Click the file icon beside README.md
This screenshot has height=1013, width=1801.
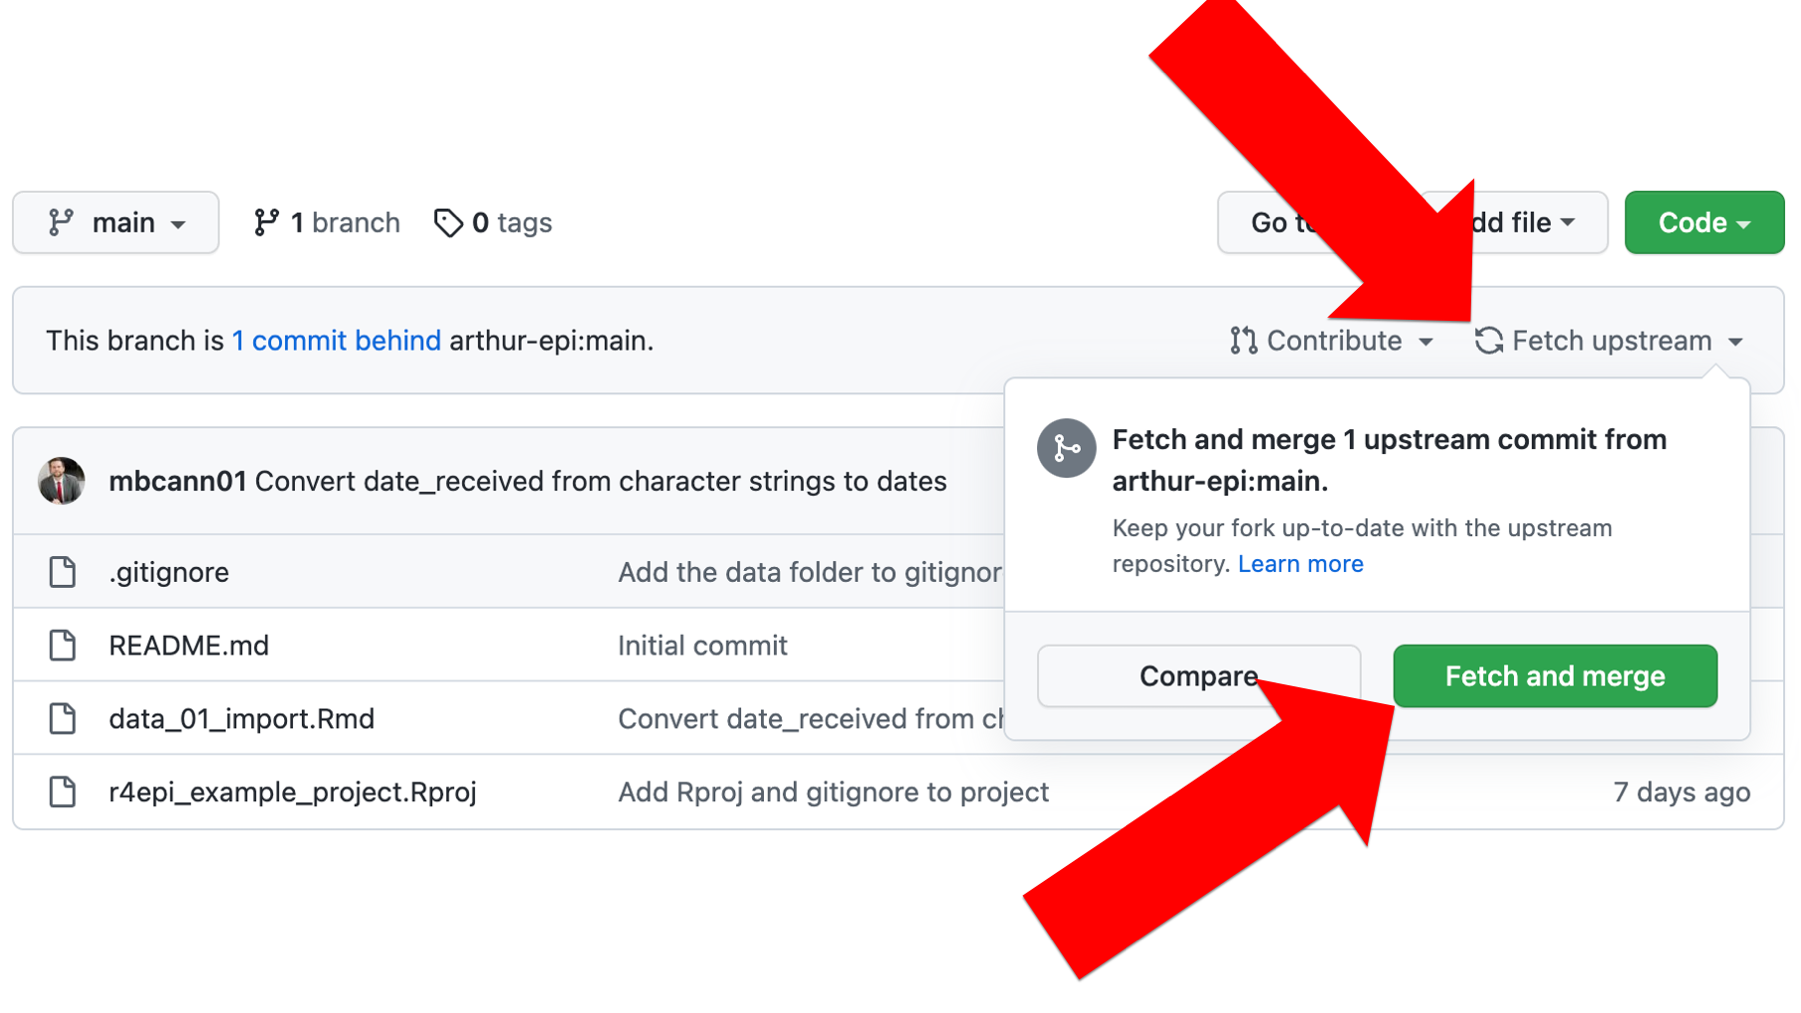tap(63, 645)
